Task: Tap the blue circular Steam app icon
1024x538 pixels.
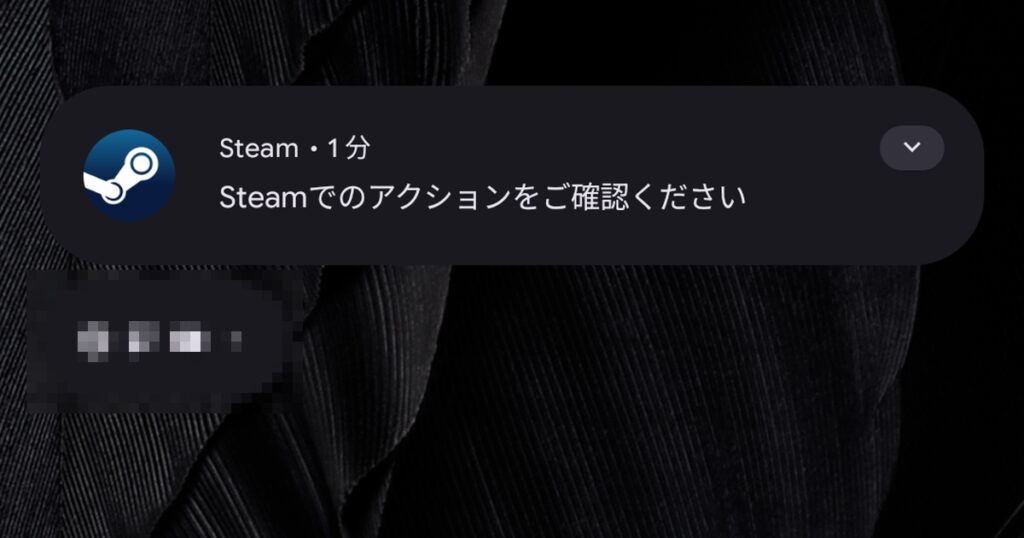Action: pos(129,175)
